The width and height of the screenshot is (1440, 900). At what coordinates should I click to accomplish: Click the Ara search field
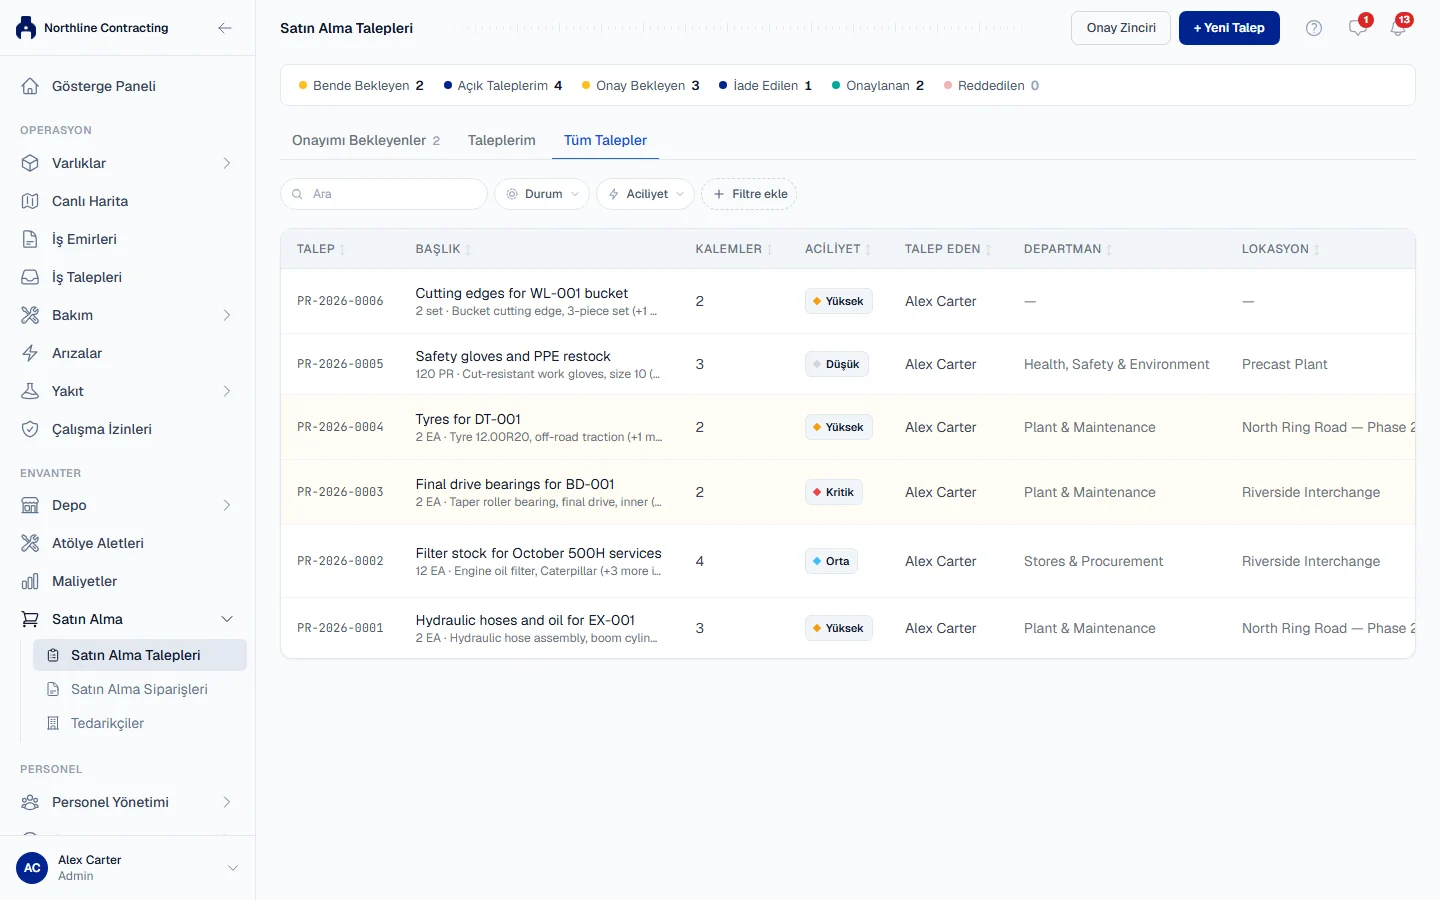pyautogui.click(x=384, y=194)
